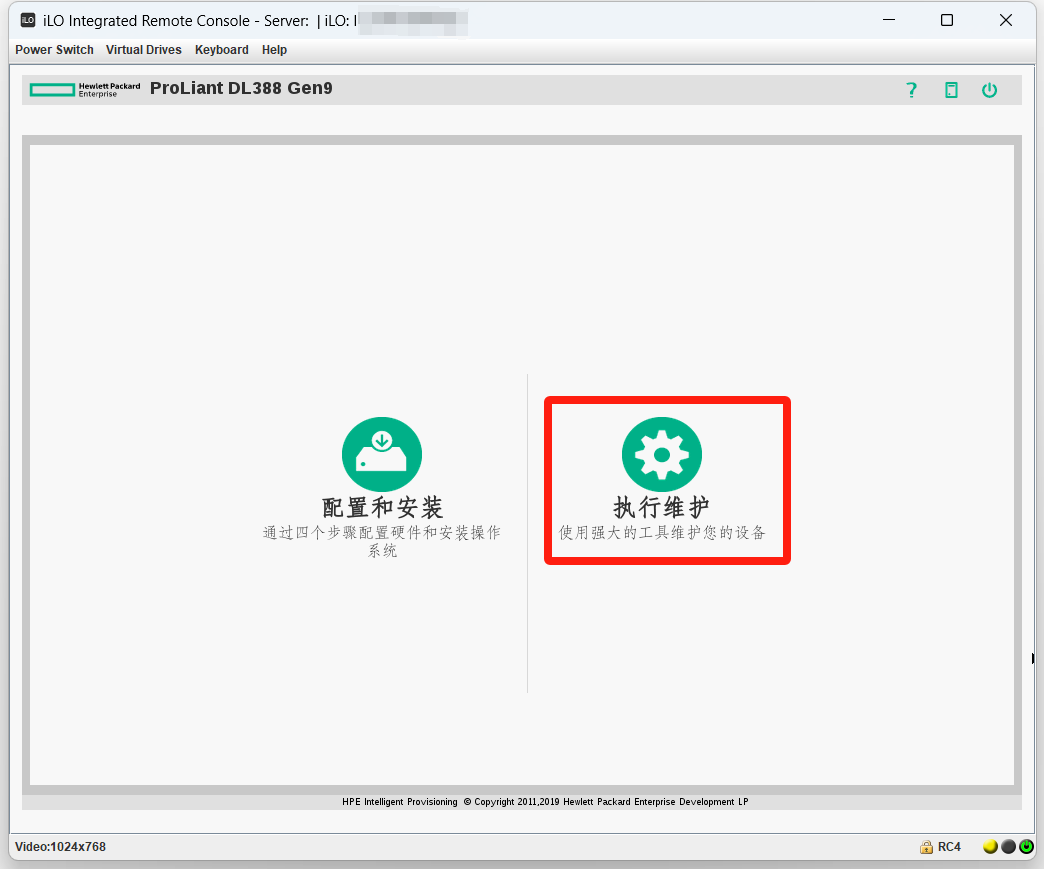Image resolution: width=1044 pixels, height=869 pixels.
Task: Select the 执行维护 heading text
Action: coord(662,507)
